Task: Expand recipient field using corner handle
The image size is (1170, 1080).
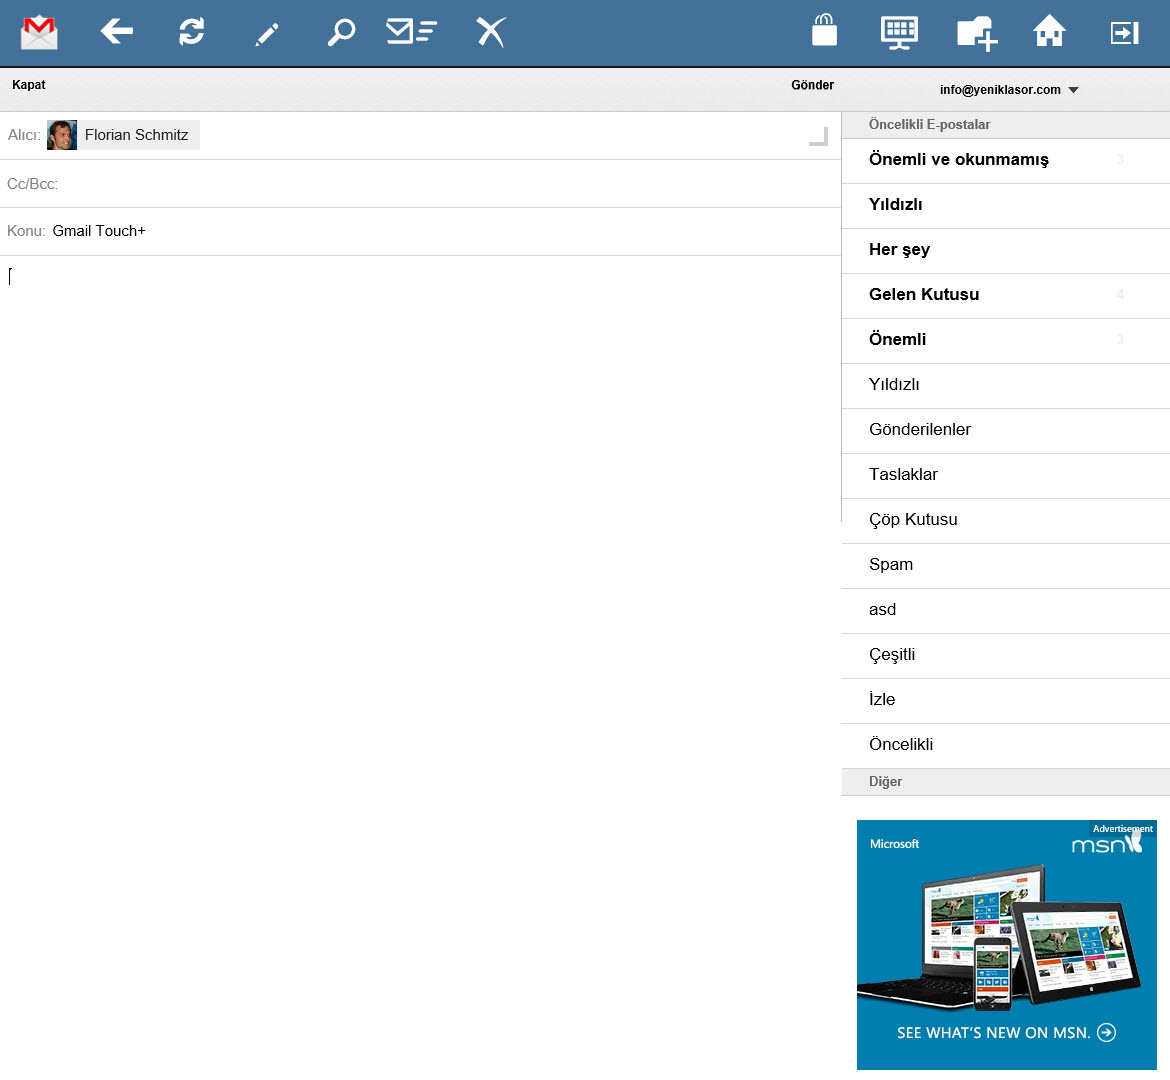Action: click(819, 137)
